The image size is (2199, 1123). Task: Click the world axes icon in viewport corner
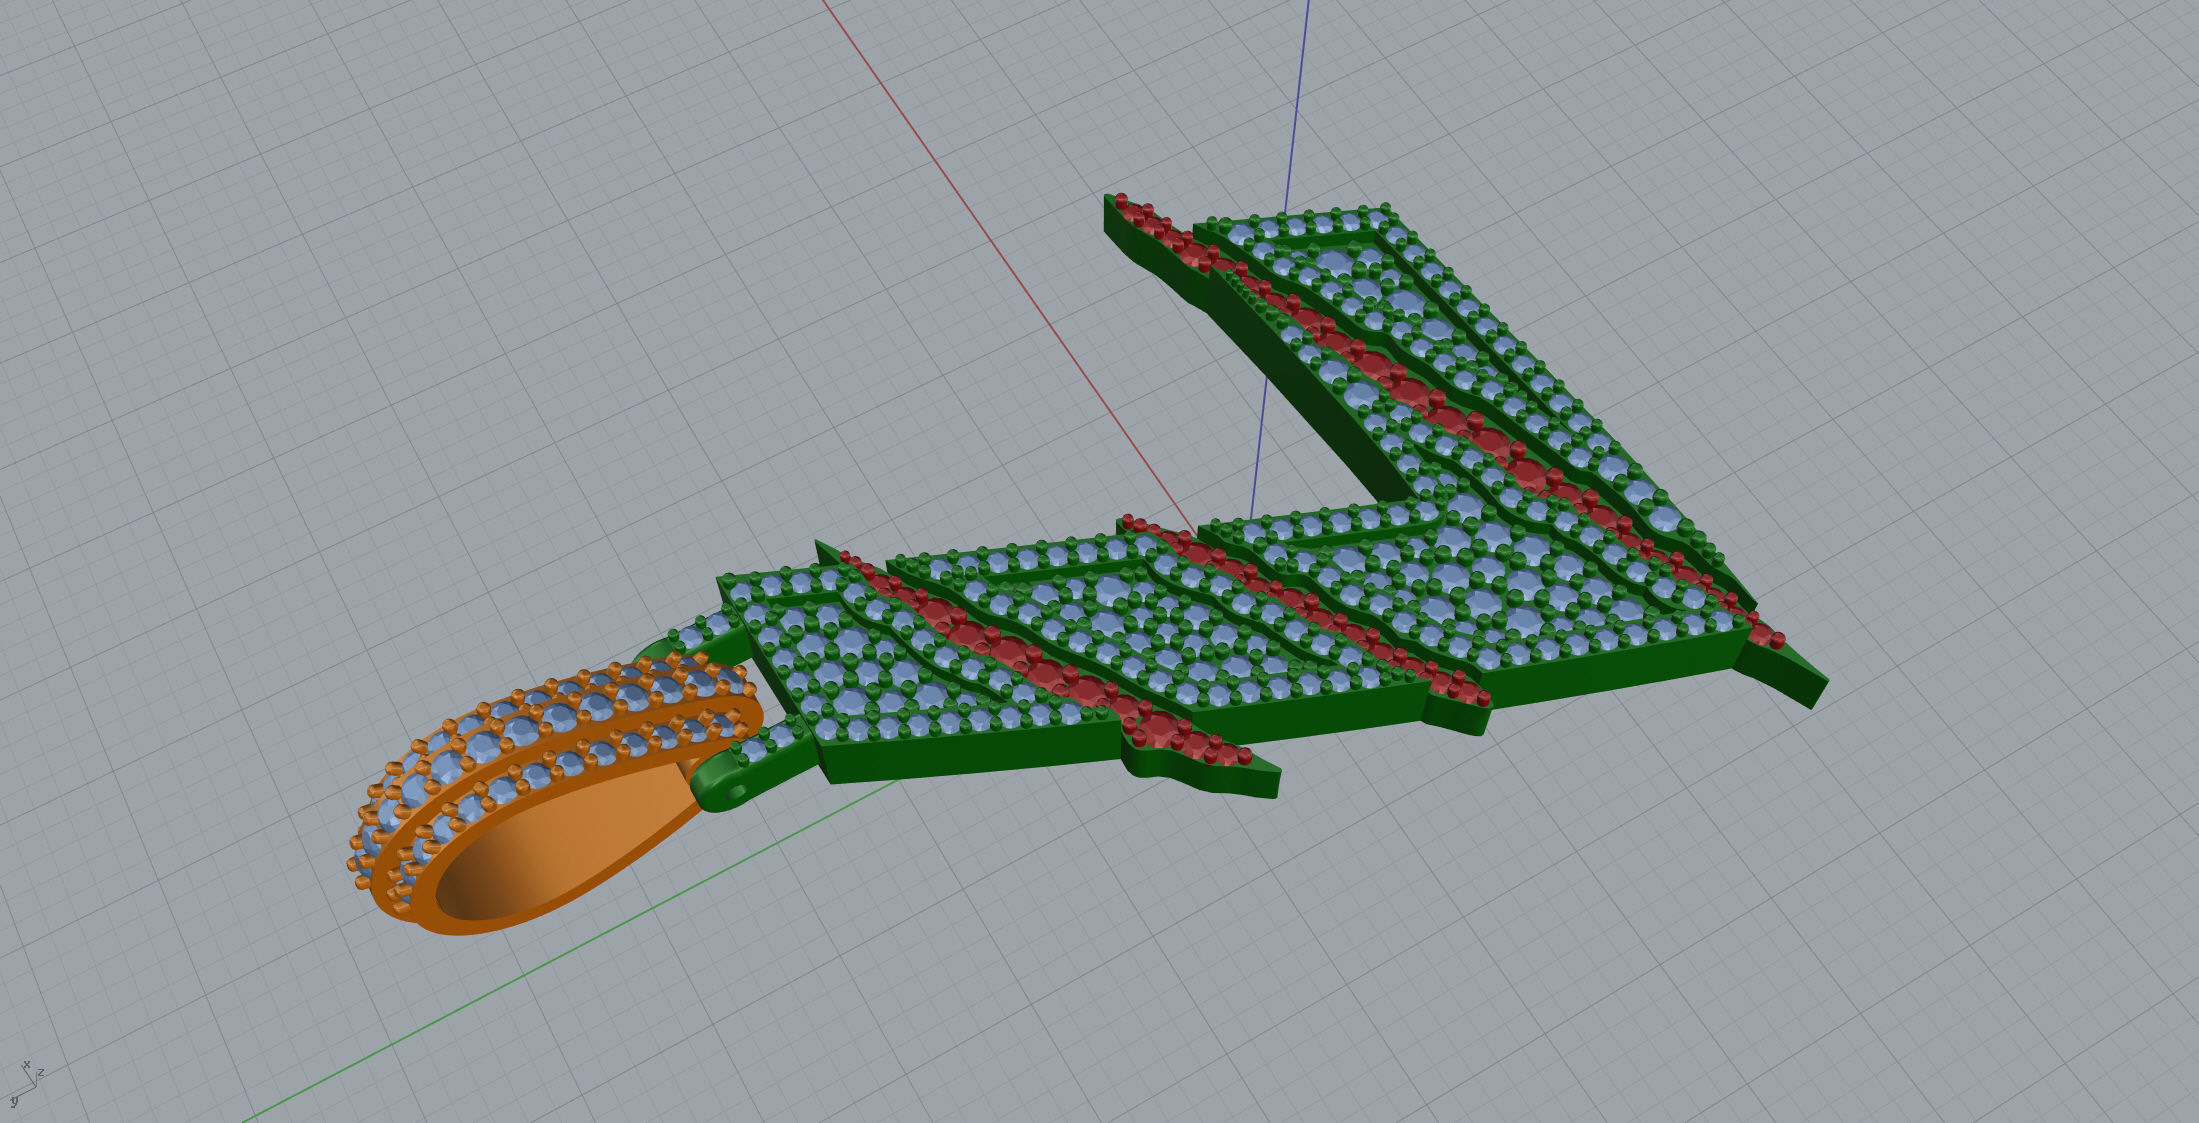tap(26, 1083)
